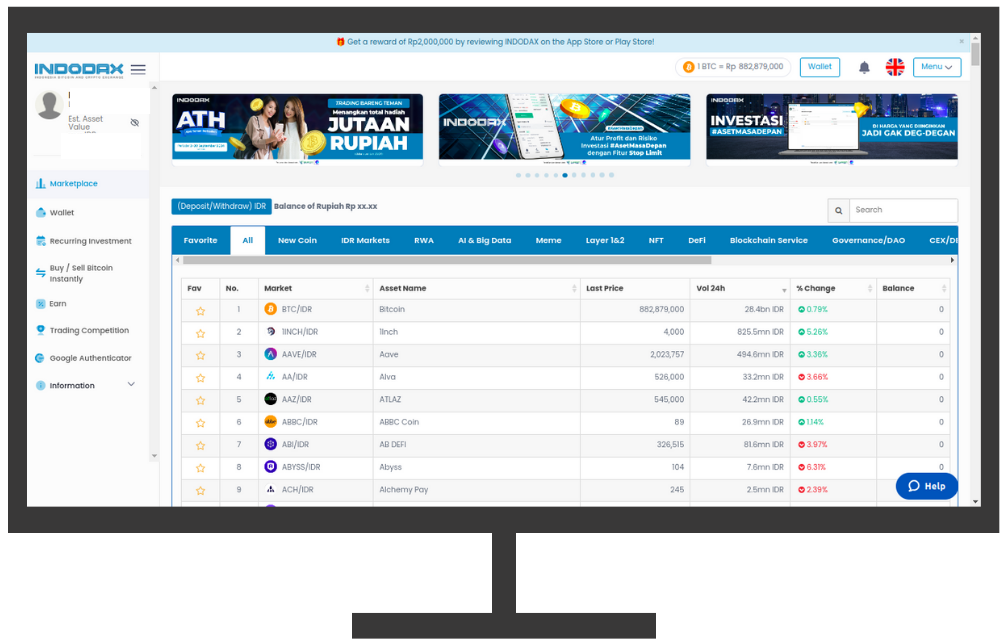Click the INDODAX logo
Screen dimensions: 1005x644
(x=79, y=69)
